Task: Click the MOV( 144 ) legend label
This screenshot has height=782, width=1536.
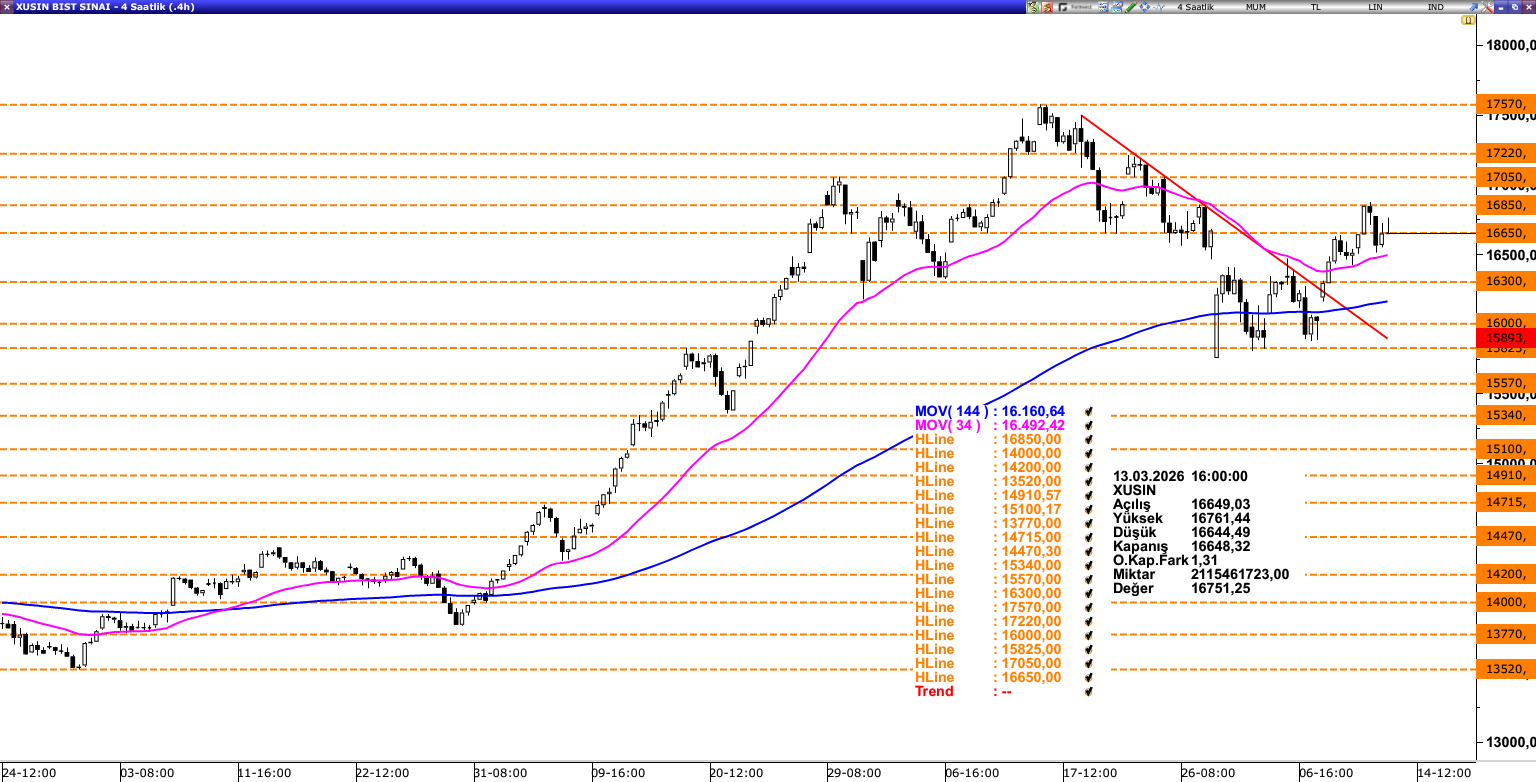Action: pos(950,411)
